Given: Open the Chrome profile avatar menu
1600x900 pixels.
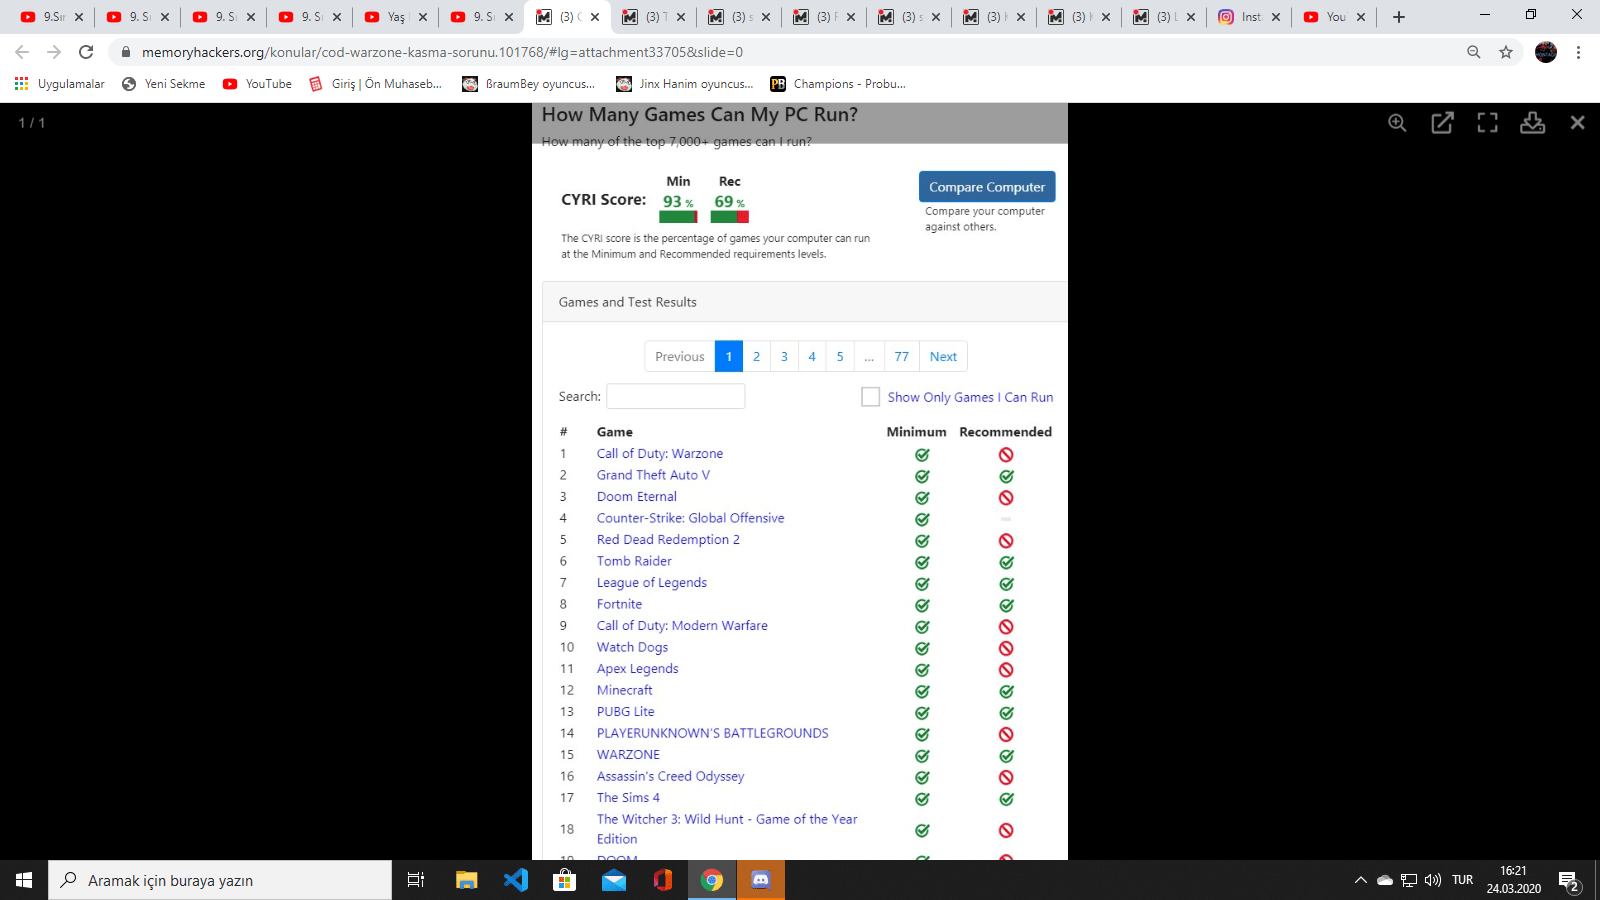Looking at the screenshot, I should (1546, 52).
